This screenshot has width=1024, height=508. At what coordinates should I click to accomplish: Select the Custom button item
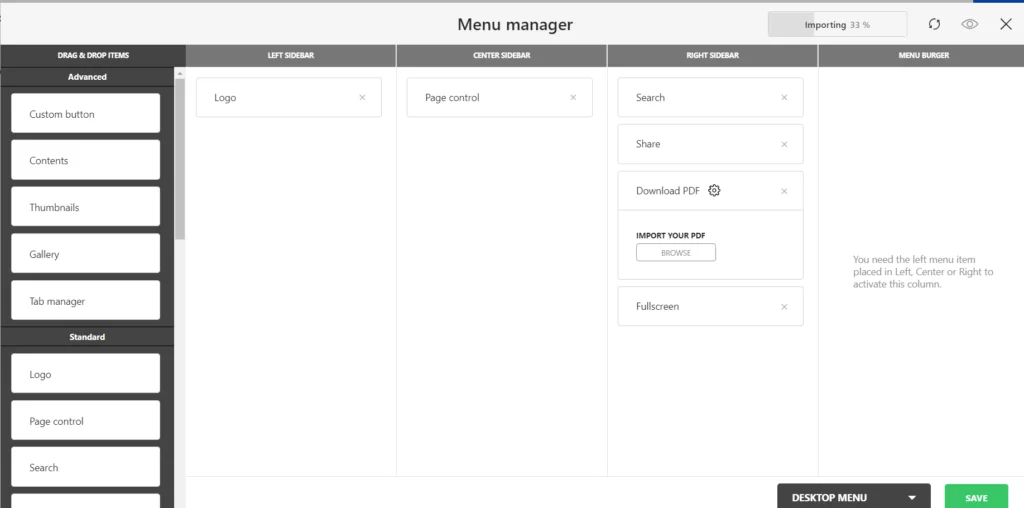coord(86,114)
